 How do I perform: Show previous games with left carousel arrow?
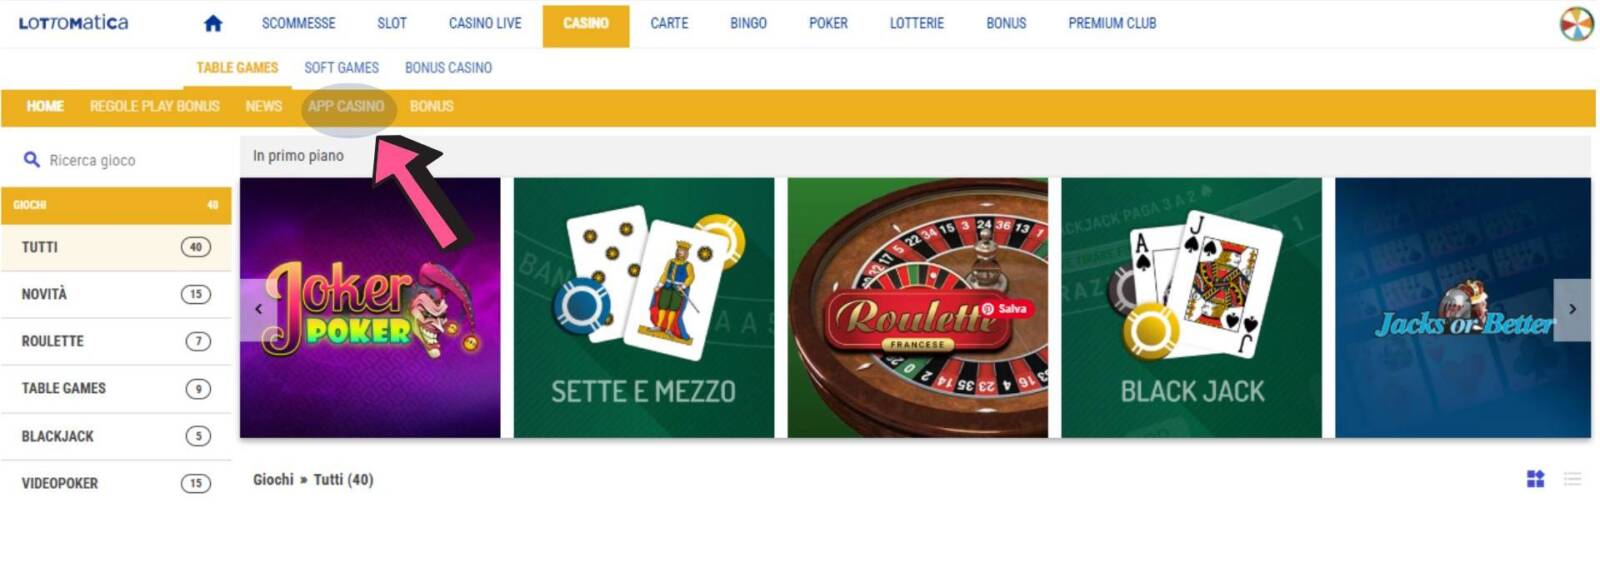(258, 309)
